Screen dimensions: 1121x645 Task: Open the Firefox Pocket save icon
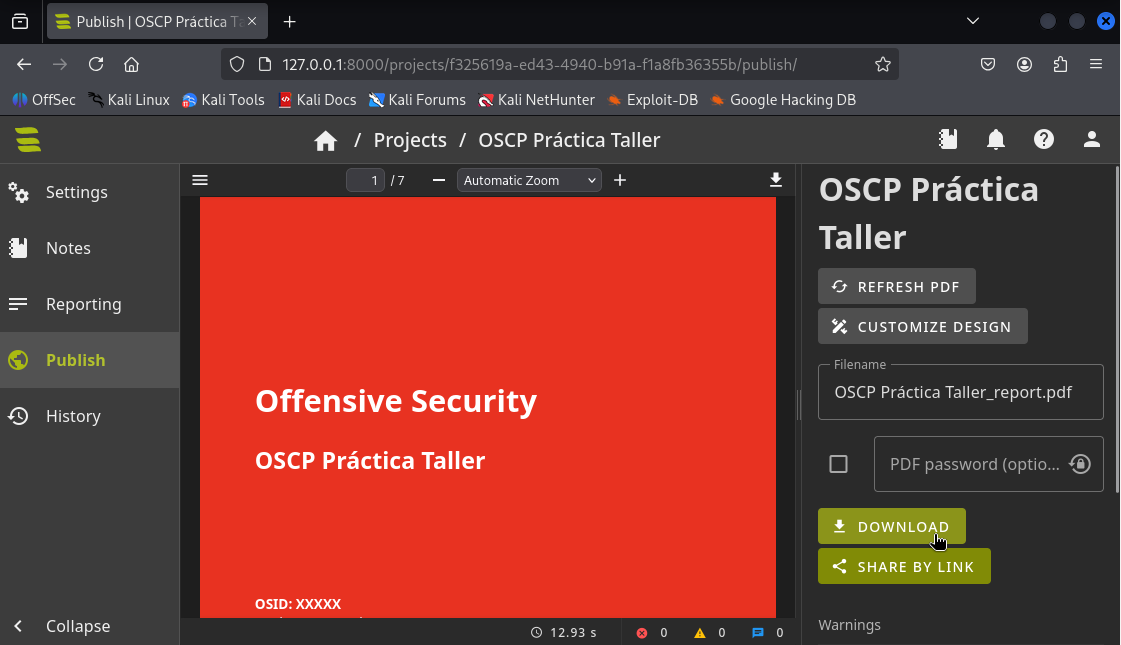point(988,64)
